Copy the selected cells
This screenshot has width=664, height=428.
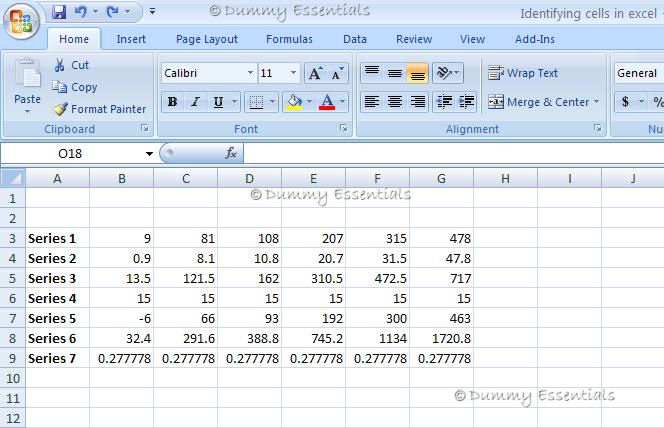[x=75, y=87]
